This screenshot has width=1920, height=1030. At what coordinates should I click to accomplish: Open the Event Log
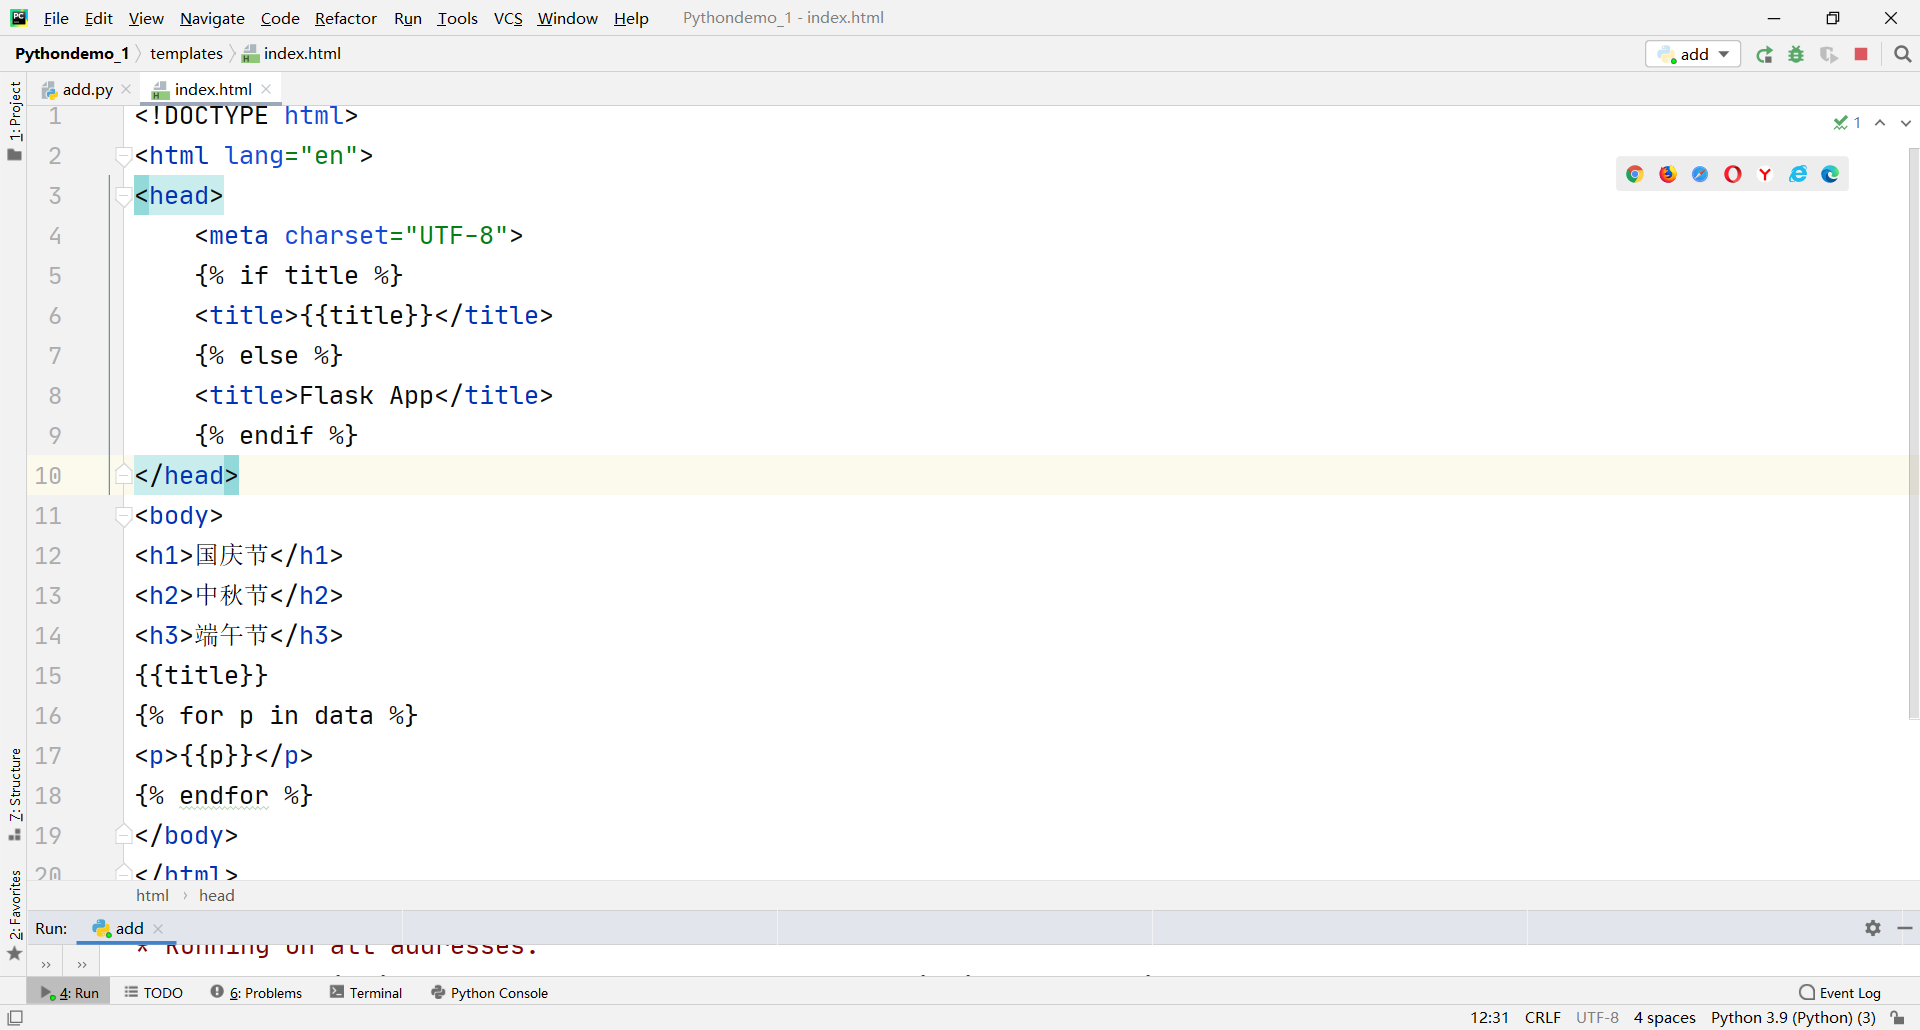click(1840, 993)
